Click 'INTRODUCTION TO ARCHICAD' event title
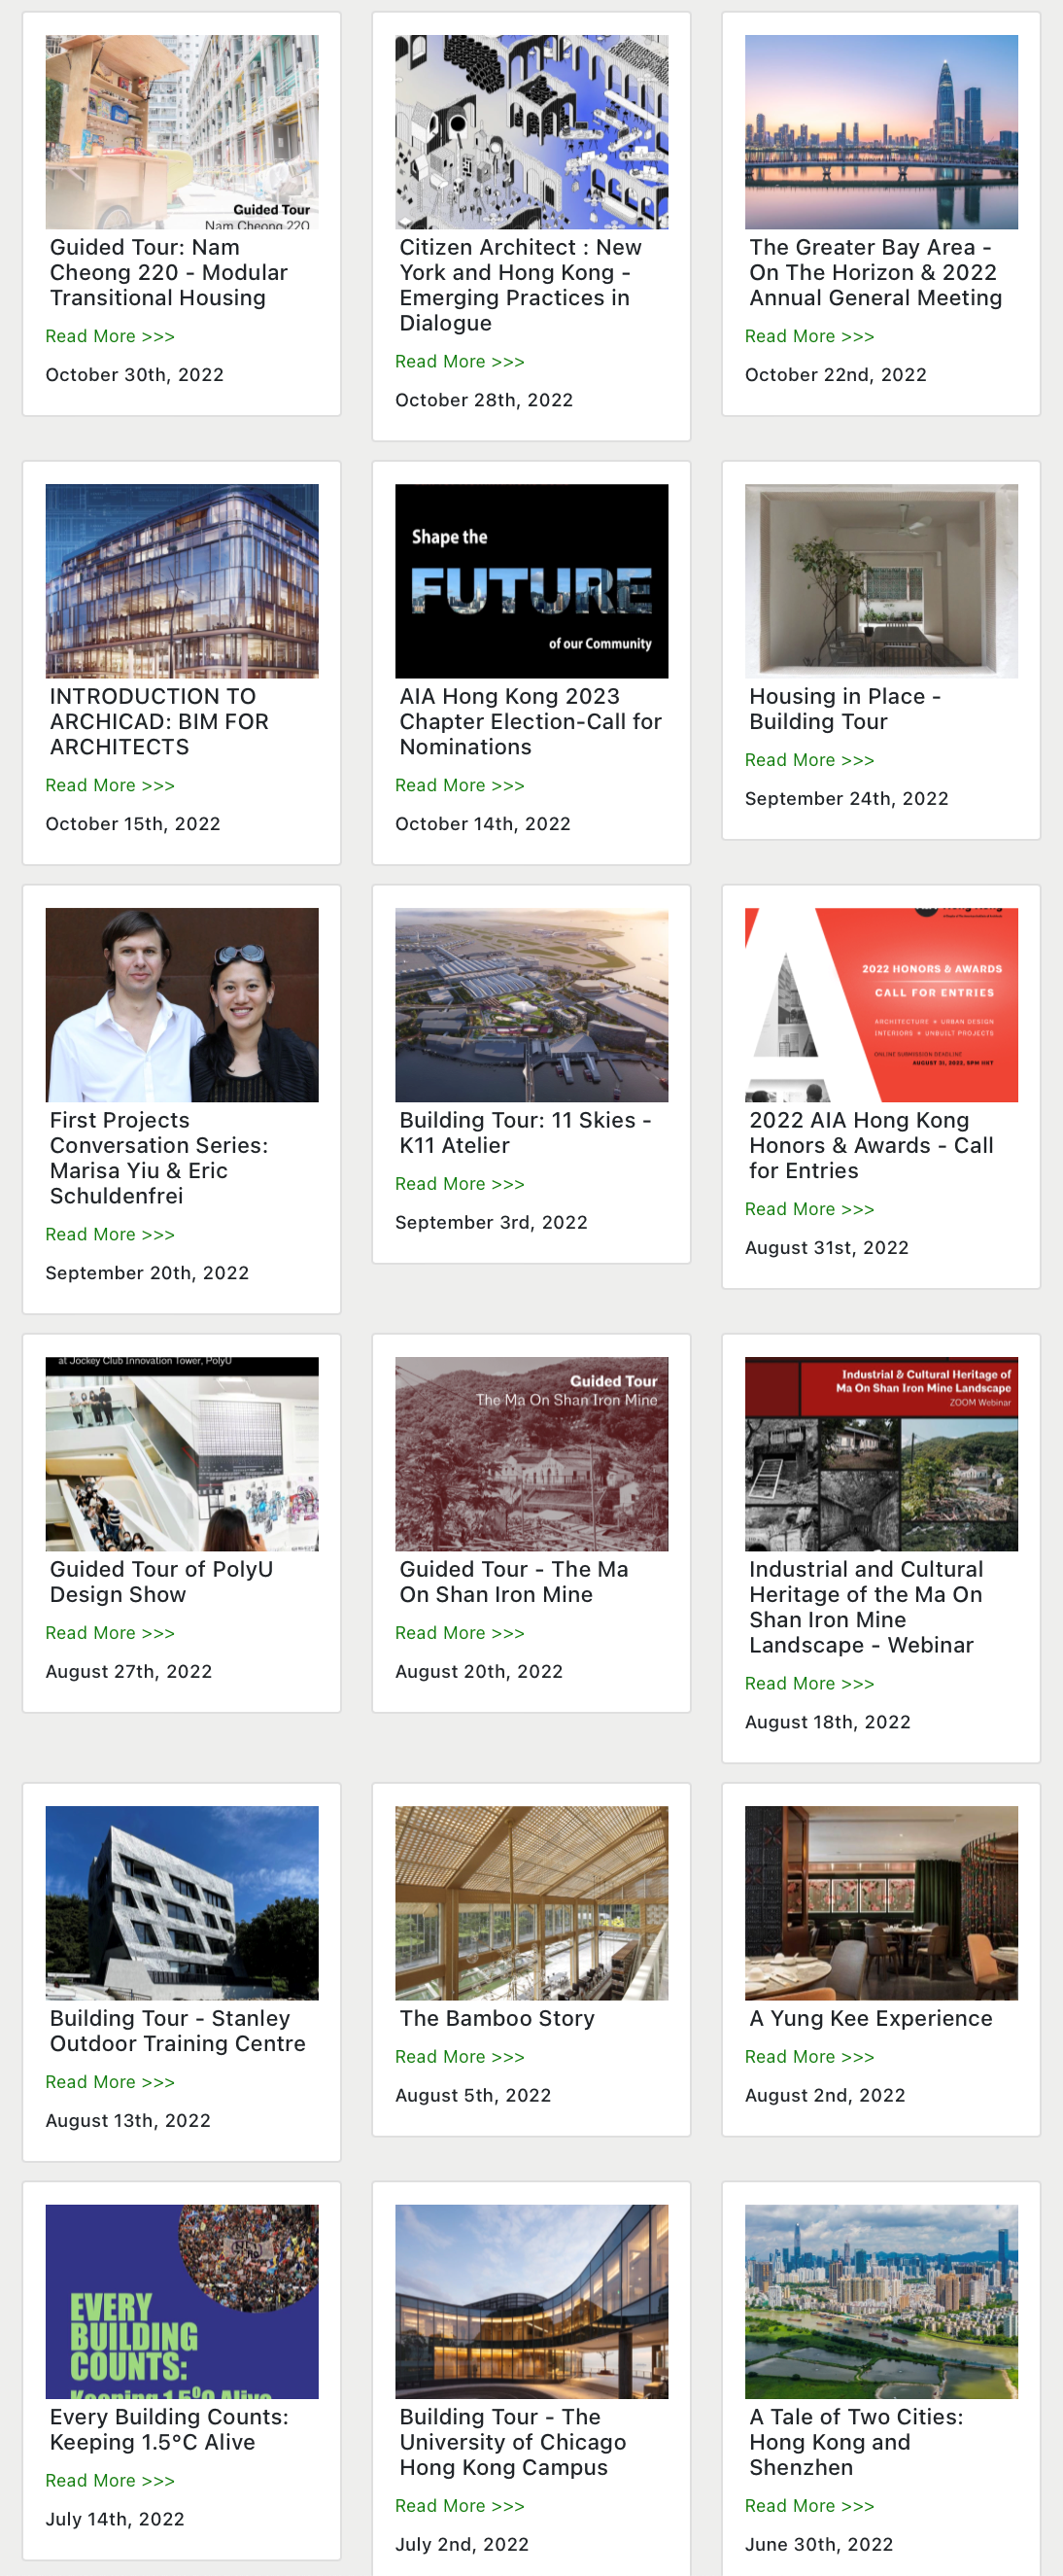Image resolution: width=1063 pixels, height=2576 pixels. [160, 721]
